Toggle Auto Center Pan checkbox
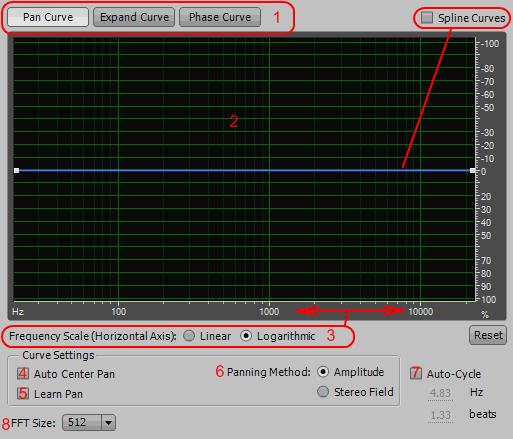 [x=23, y=374]
